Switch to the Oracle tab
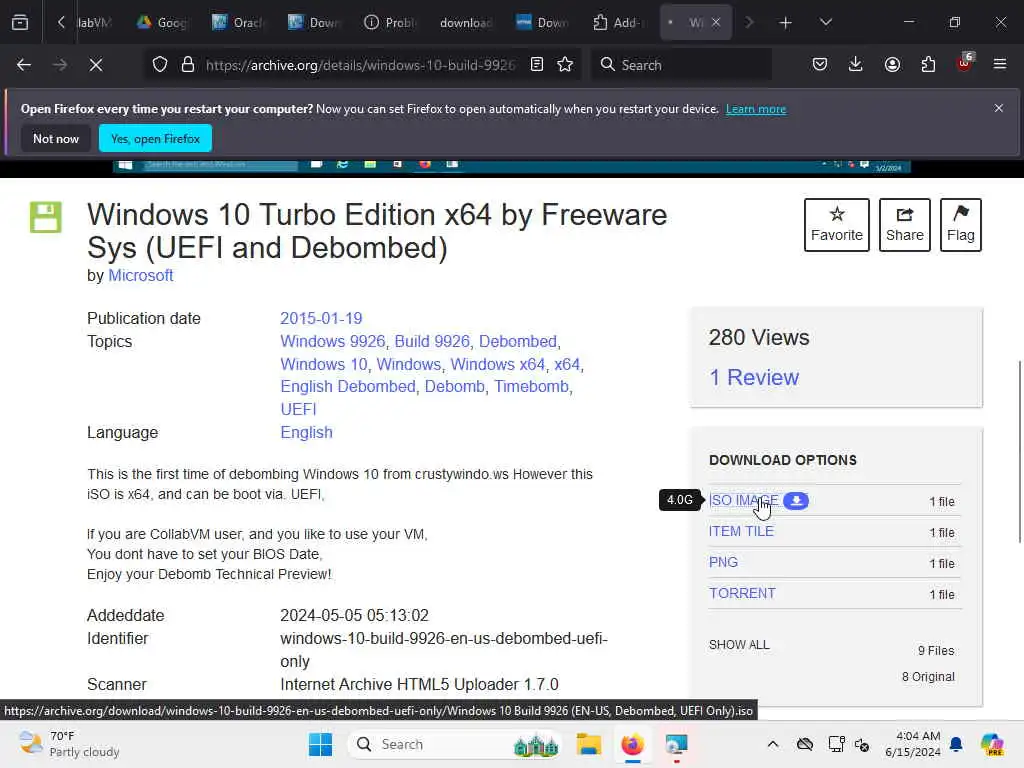Screen dimensions: 1024x768 coord(238,23)
